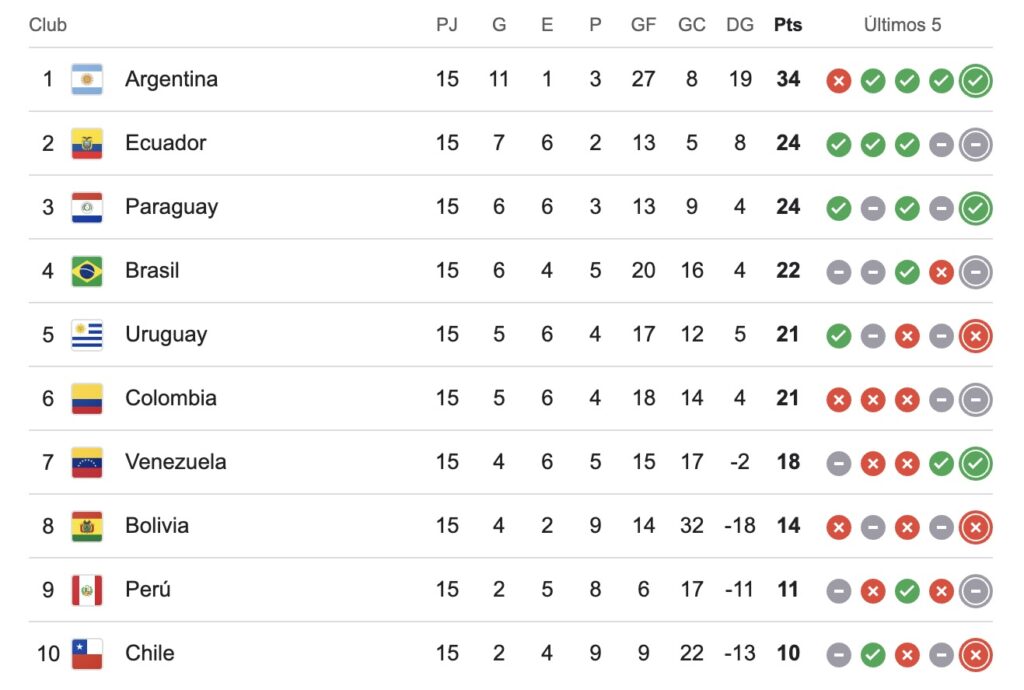This screenshot has width=1024, height=690.
Task: Open the Colombia team link
Action: click(x=170, y=398)
